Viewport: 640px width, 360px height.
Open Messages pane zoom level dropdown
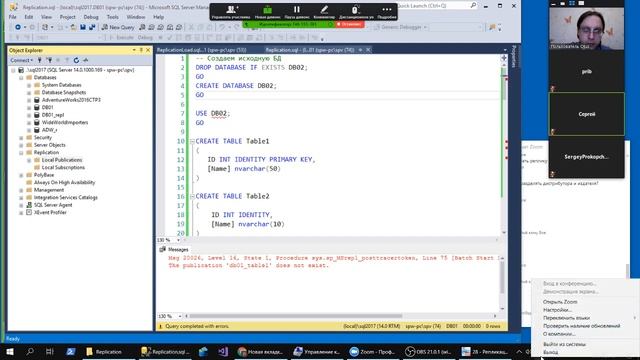pyautogui.click(x=180, y=316)
